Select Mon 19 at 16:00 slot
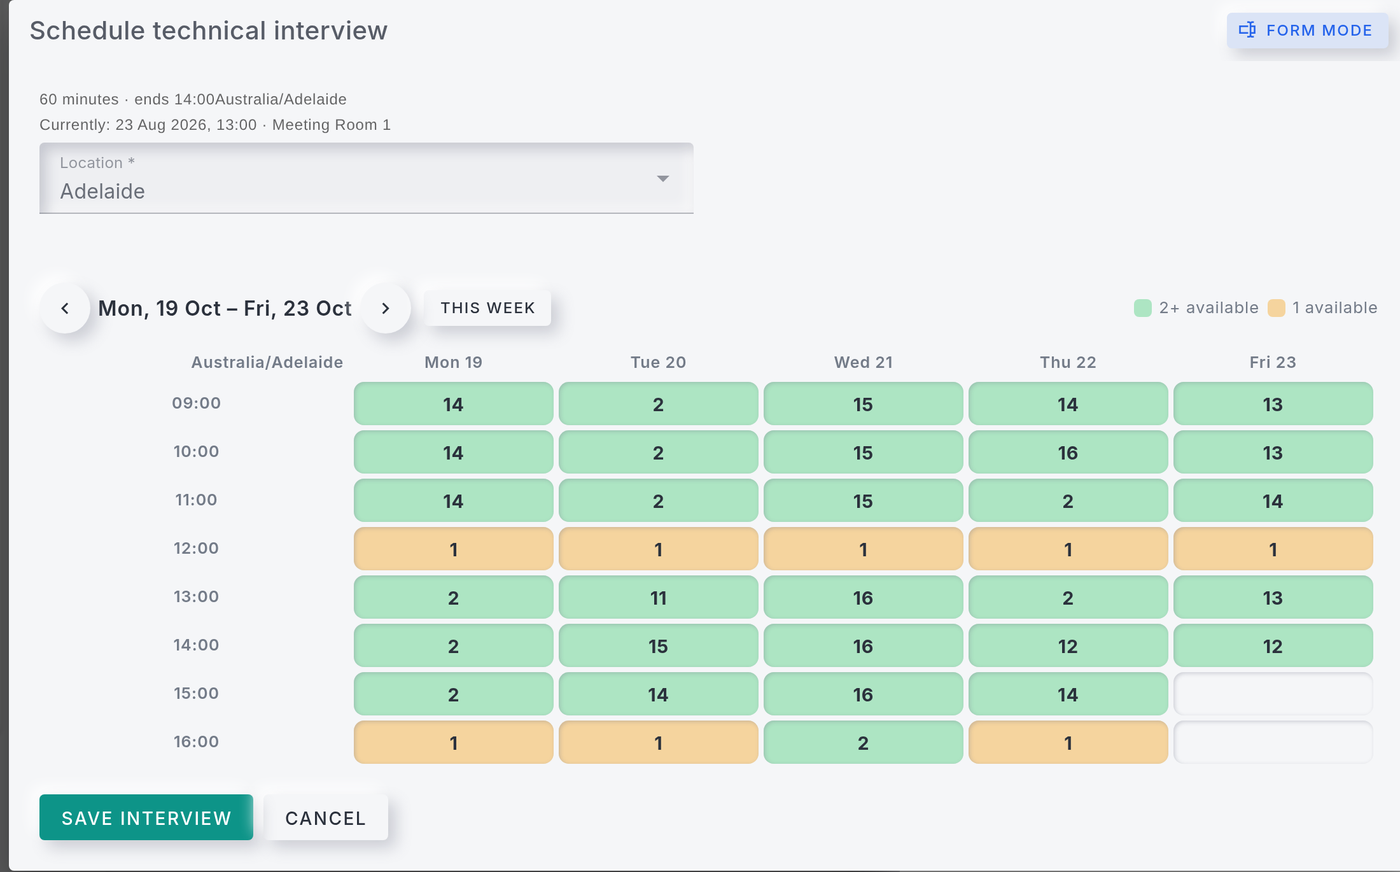The width and height of the screenshot is (1400, 872). pos(453,742)
